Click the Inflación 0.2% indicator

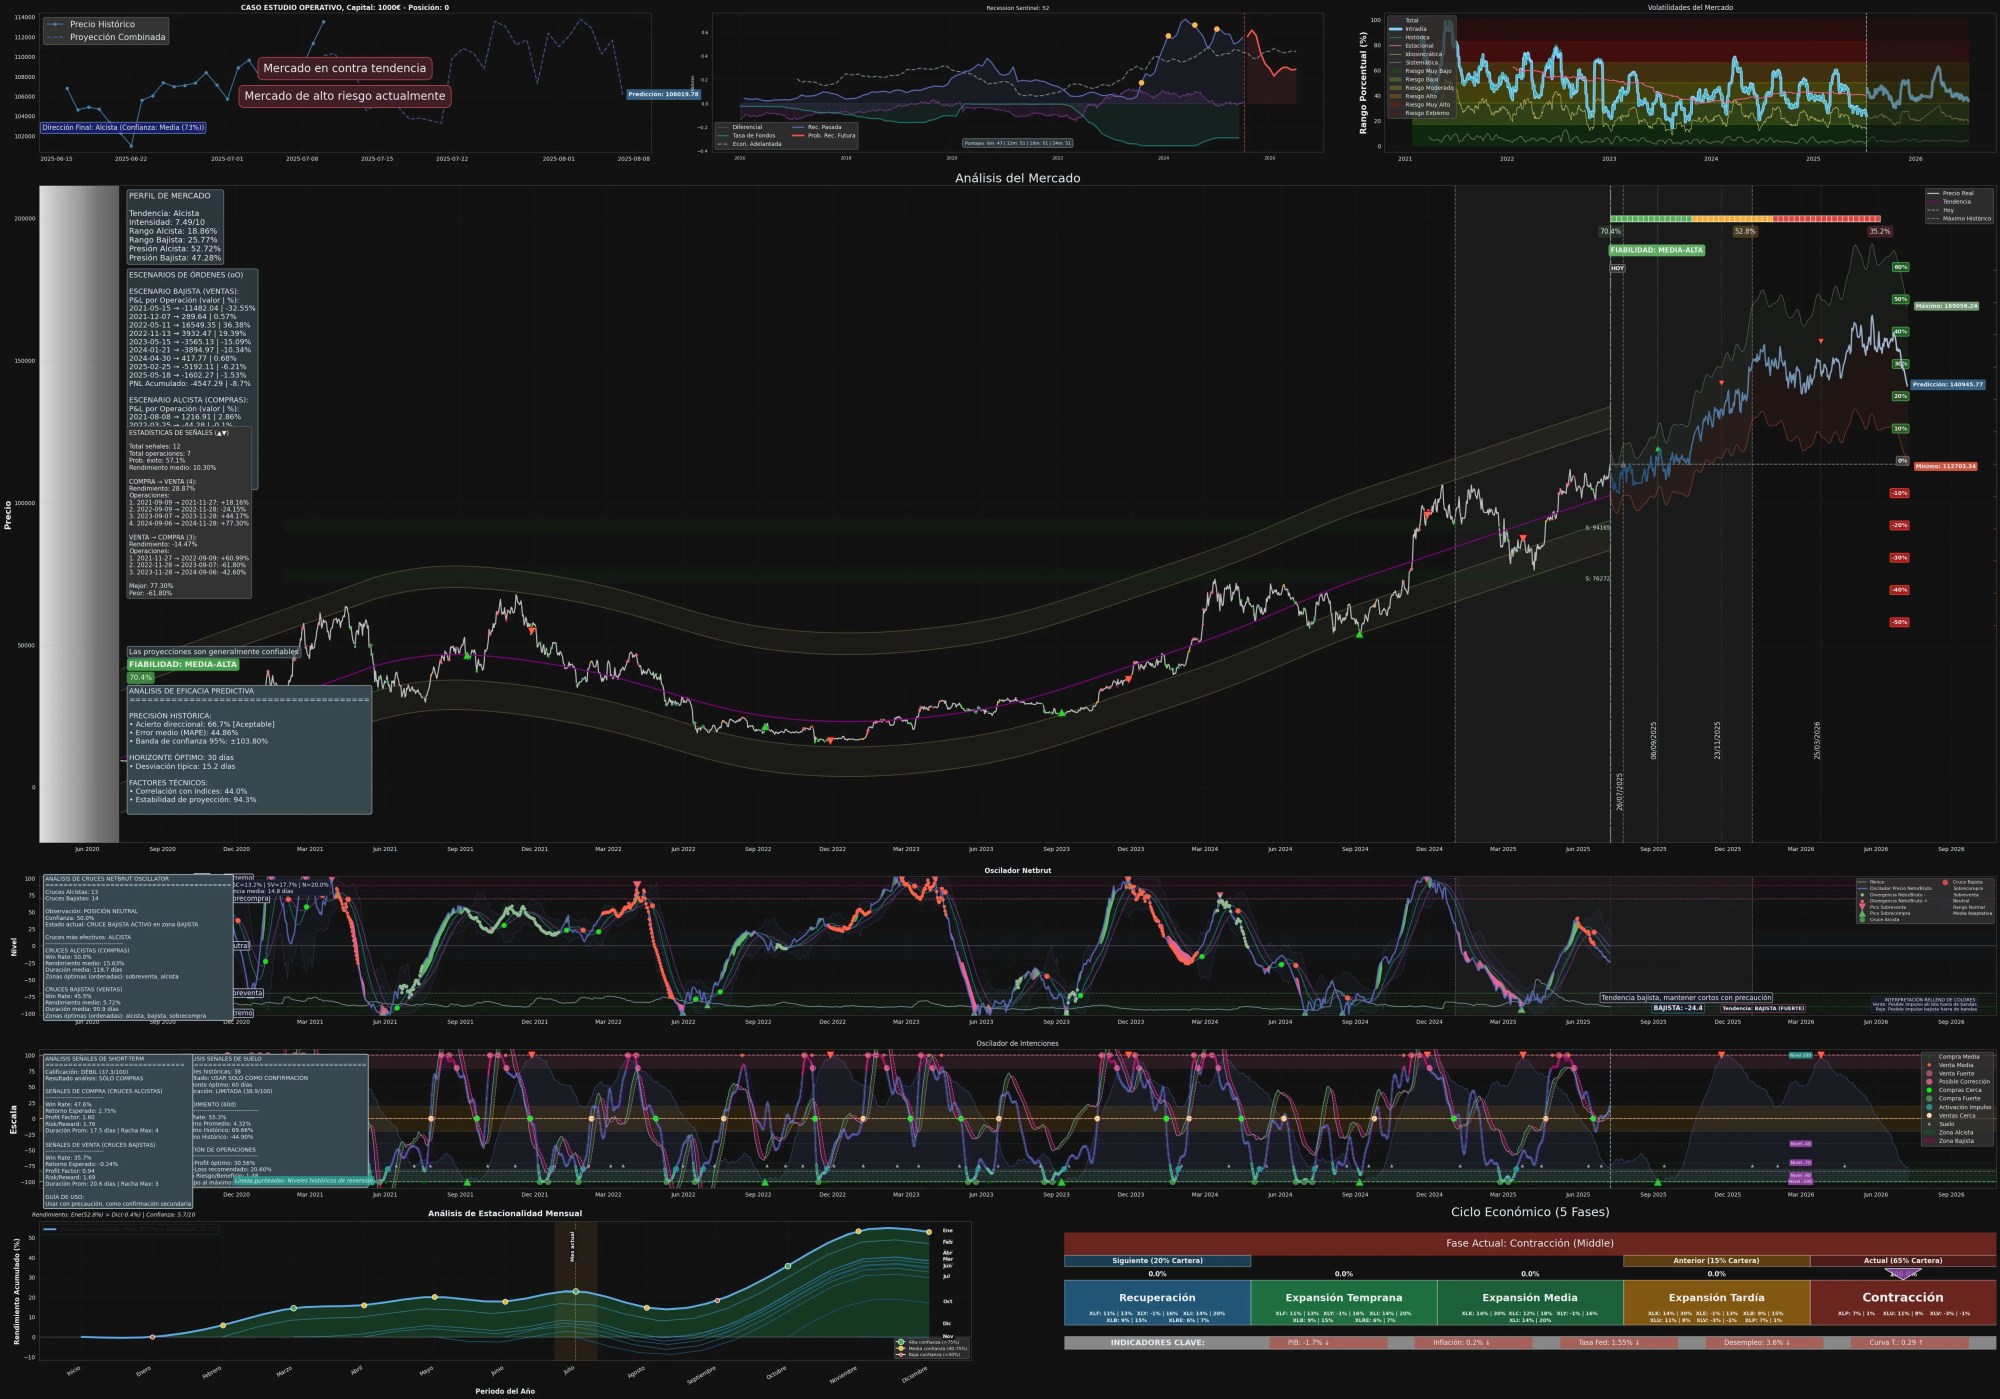point(1462,1343)
